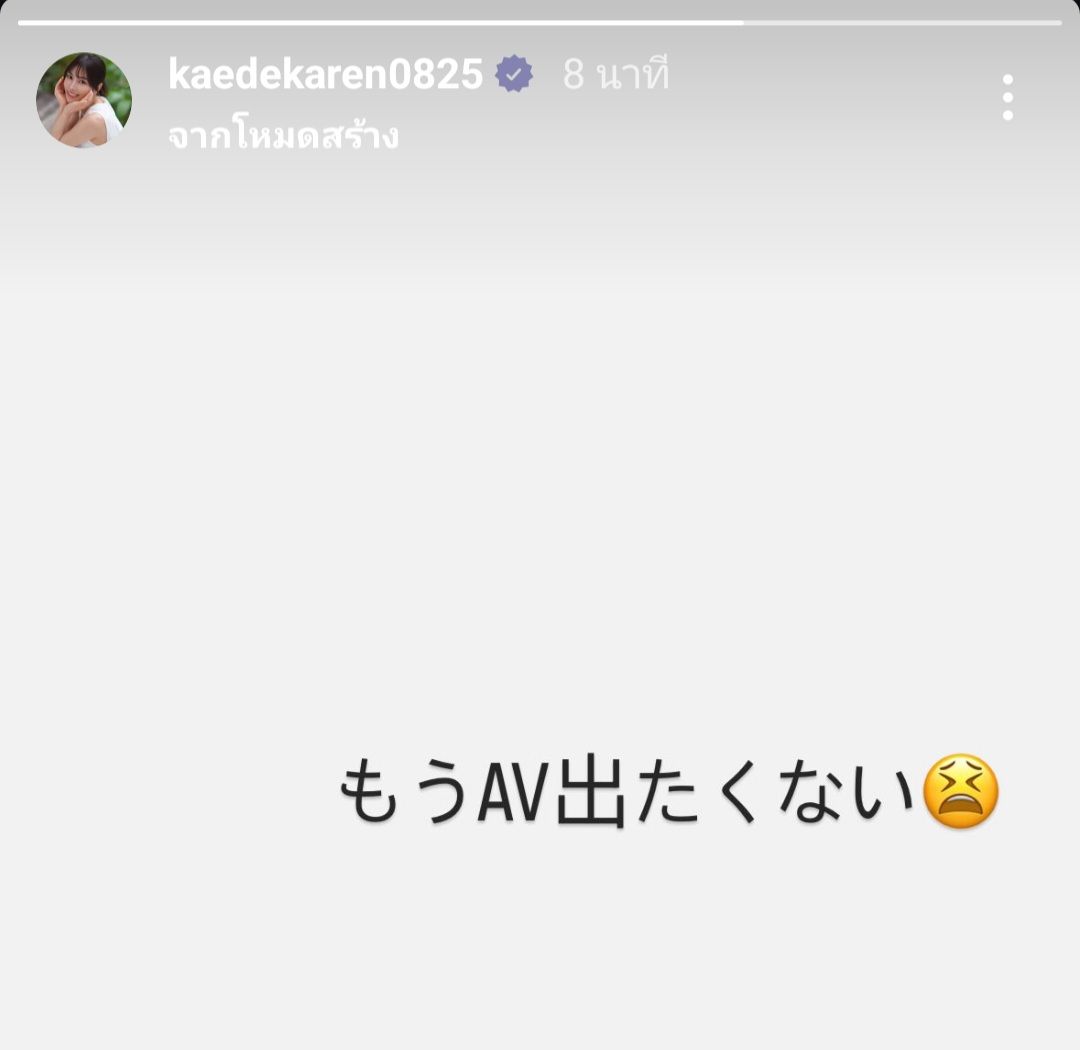
Task: Open the kaedekaren0825 username link
Action: [325, 74]
